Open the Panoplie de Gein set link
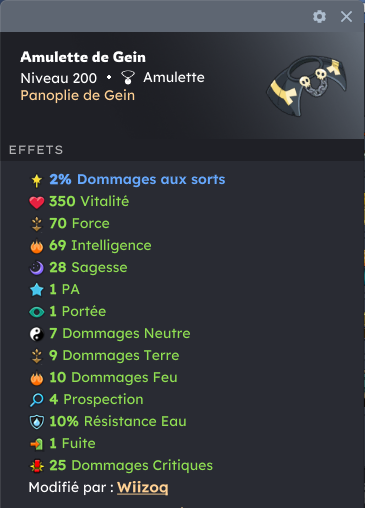Image resolution: width=365 pixels, height=508 pixels. [x=78, y=96]
